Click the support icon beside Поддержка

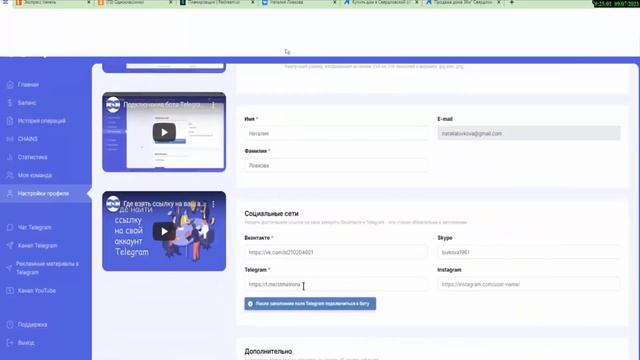pyautogui.click(x=10, y=324)
